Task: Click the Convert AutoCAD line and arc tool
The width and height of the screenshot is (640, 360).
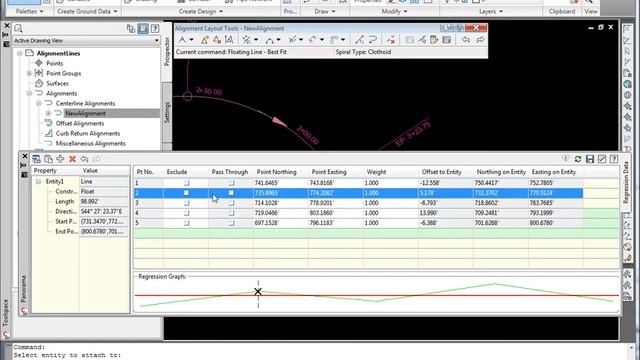Action: (x=359, y=40)
